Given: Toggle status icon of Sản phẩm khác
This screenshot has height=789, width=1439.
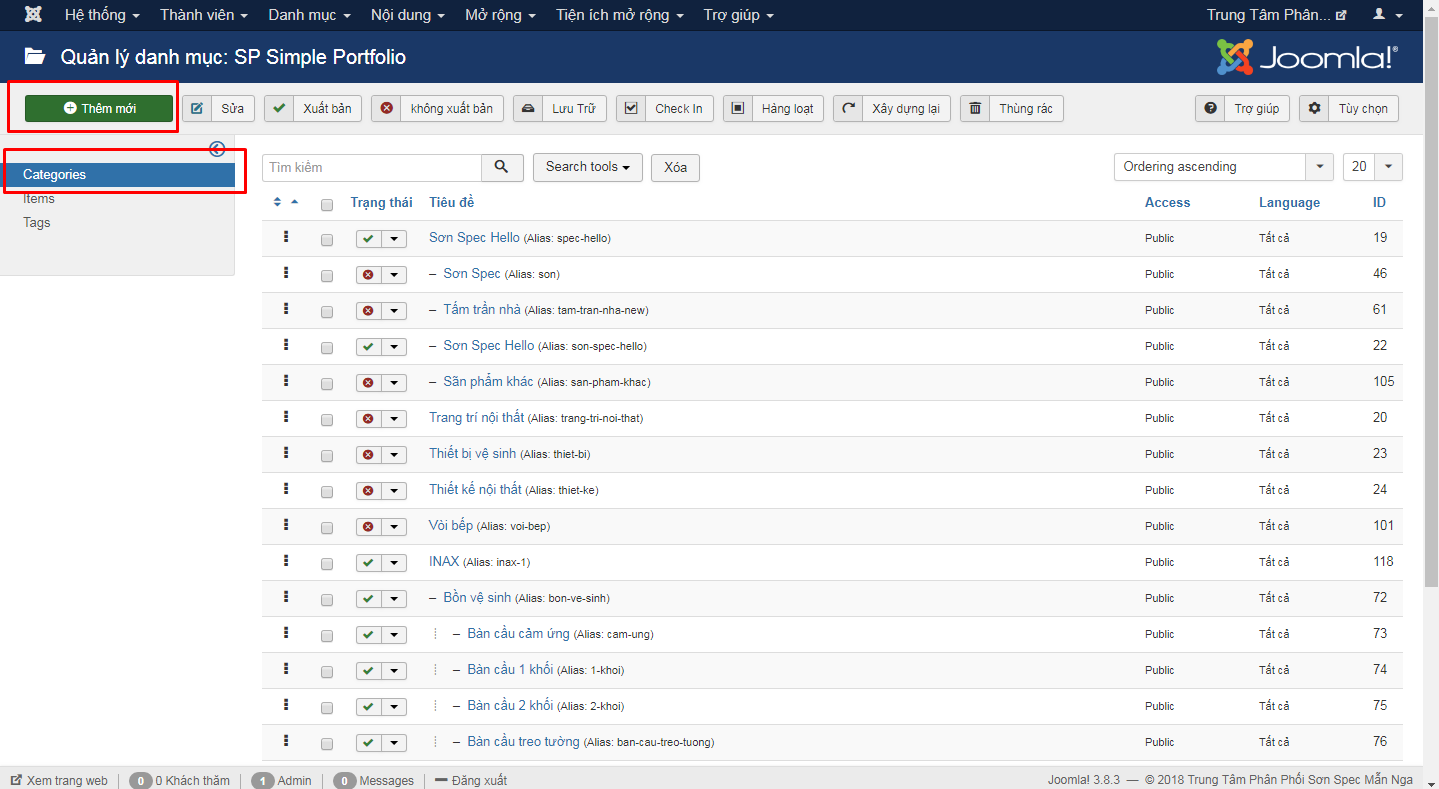Looking at the screenshot, I should [368, 383].
